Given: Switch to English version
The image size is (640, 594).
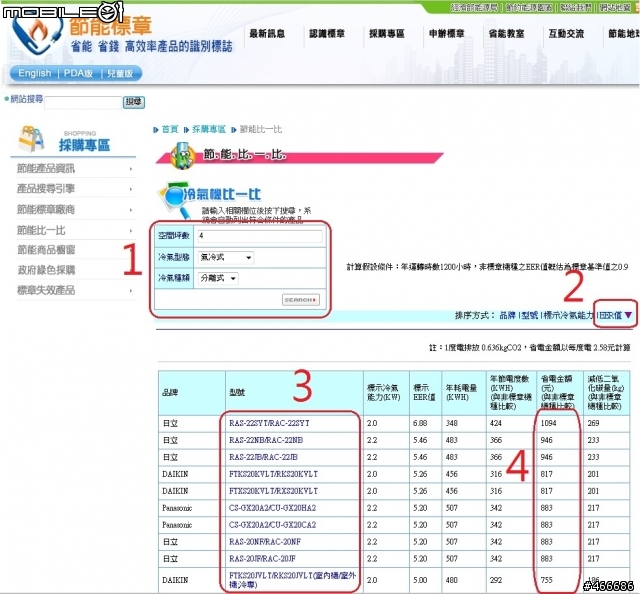Looking at the screenshot, I should click(35, 73).
